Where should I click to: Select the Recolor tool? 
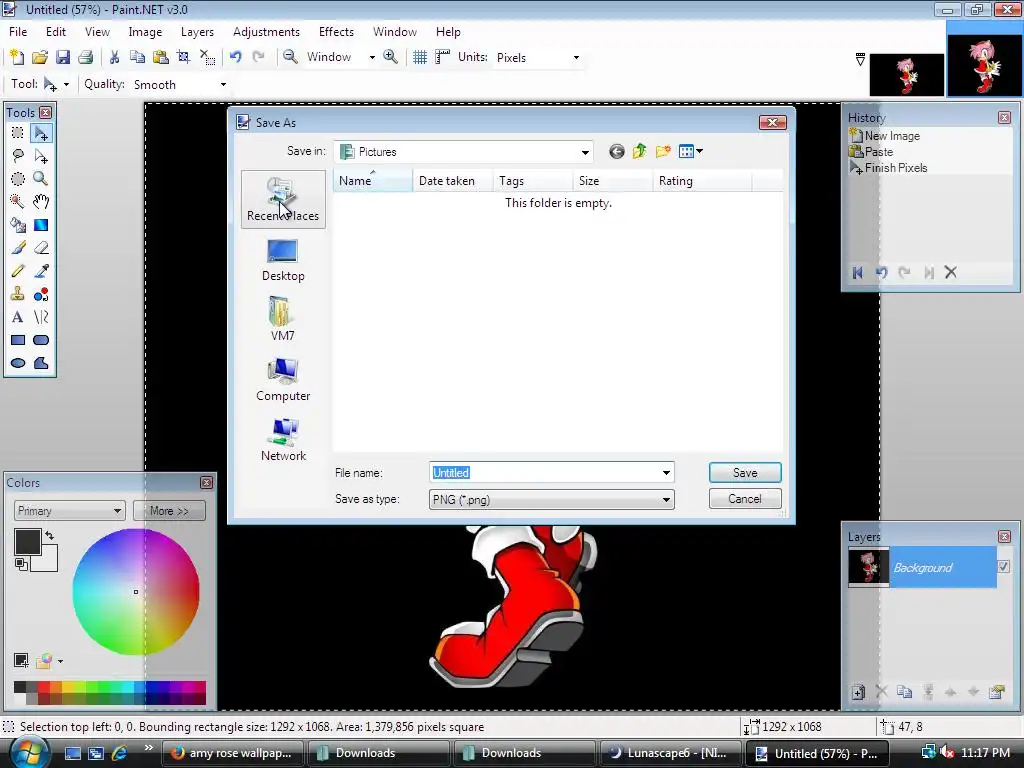tap(41, 295)
